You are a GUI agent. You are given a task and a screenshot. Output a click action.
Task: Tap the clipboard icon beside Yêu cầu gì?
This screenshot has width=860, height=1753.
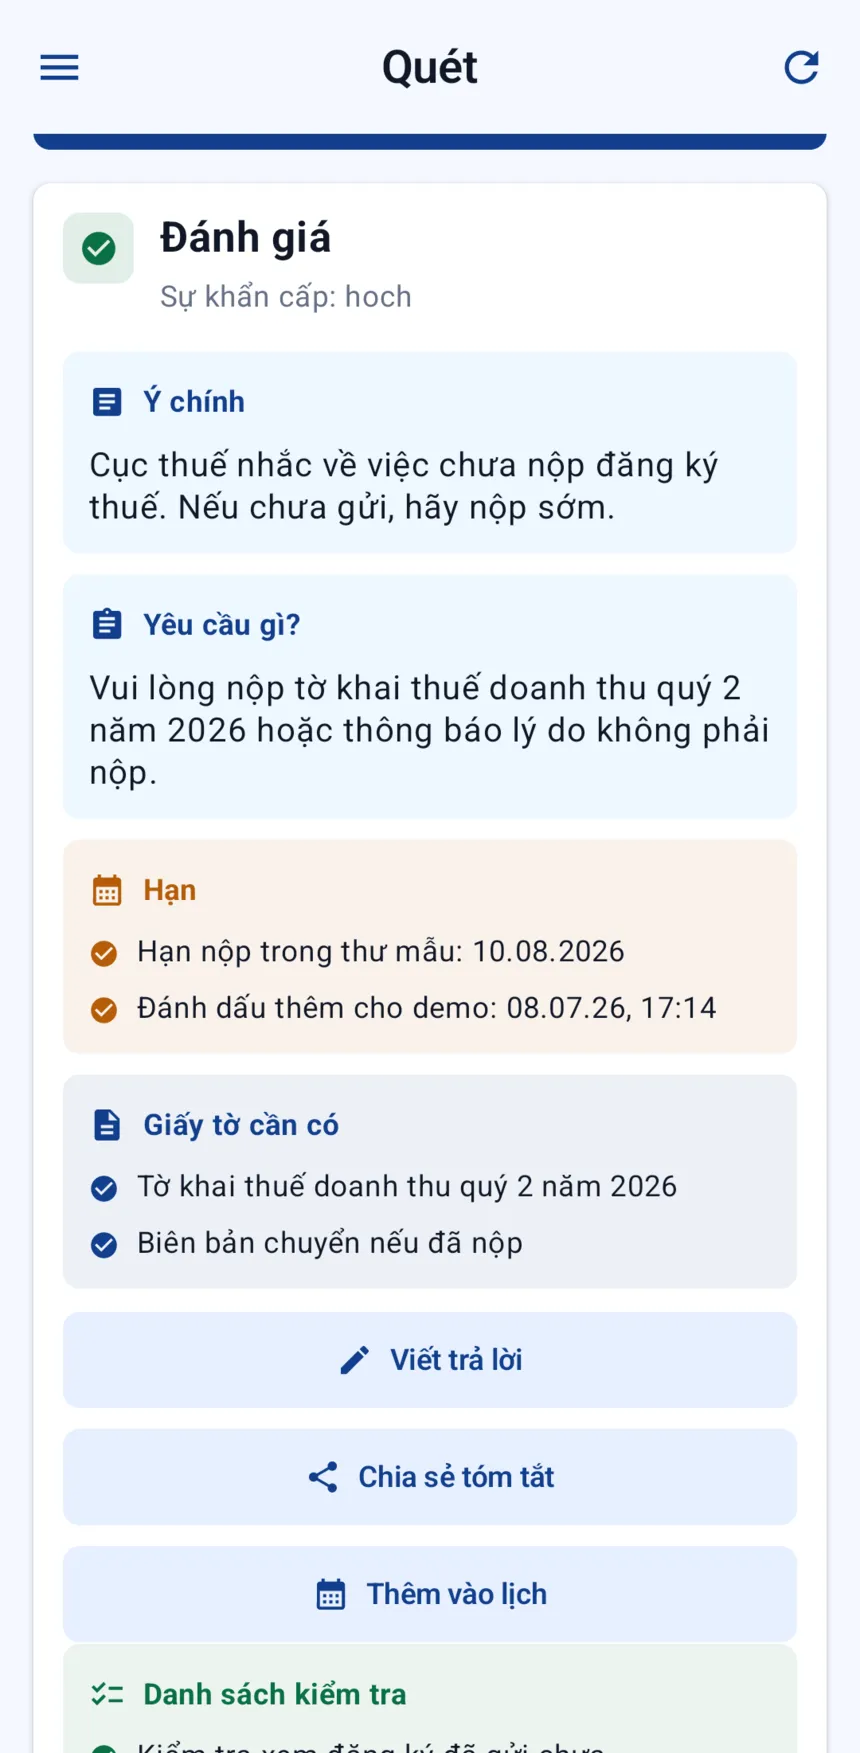(107, 624)
